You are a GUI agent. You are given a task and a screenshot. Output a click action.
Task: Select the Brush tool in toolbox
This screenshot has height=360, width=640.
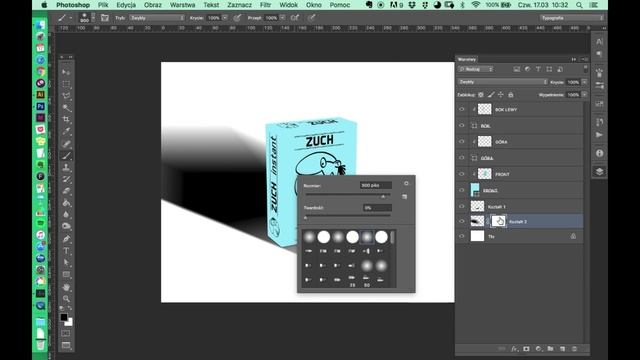tap(66, 156)
